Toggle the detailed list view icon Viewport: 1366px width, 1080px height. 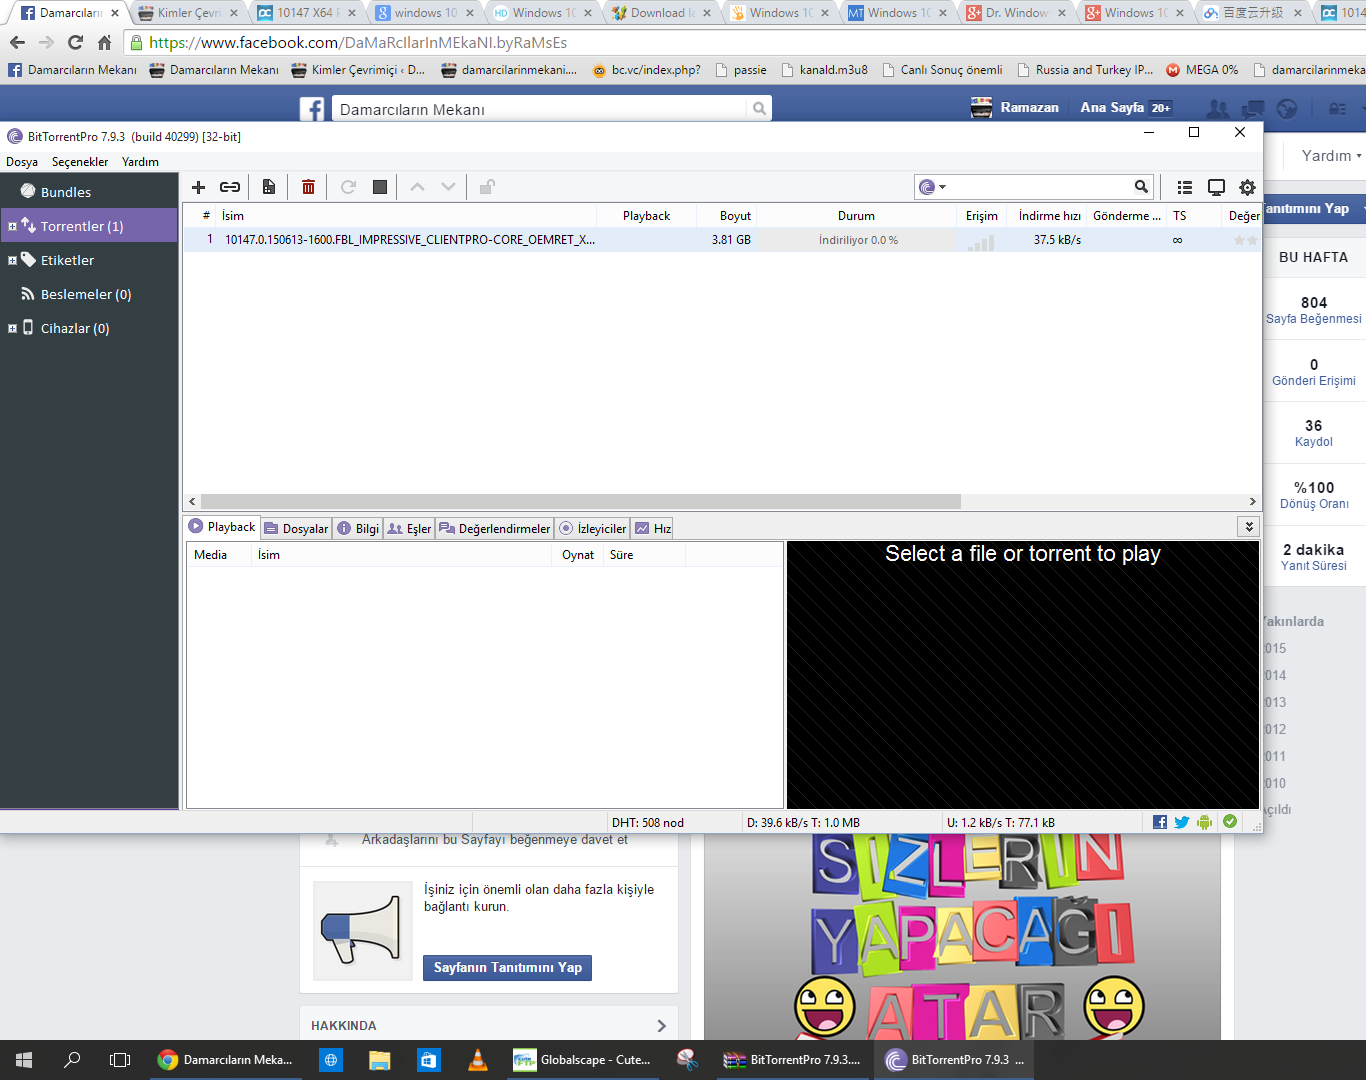[1185, 187]
